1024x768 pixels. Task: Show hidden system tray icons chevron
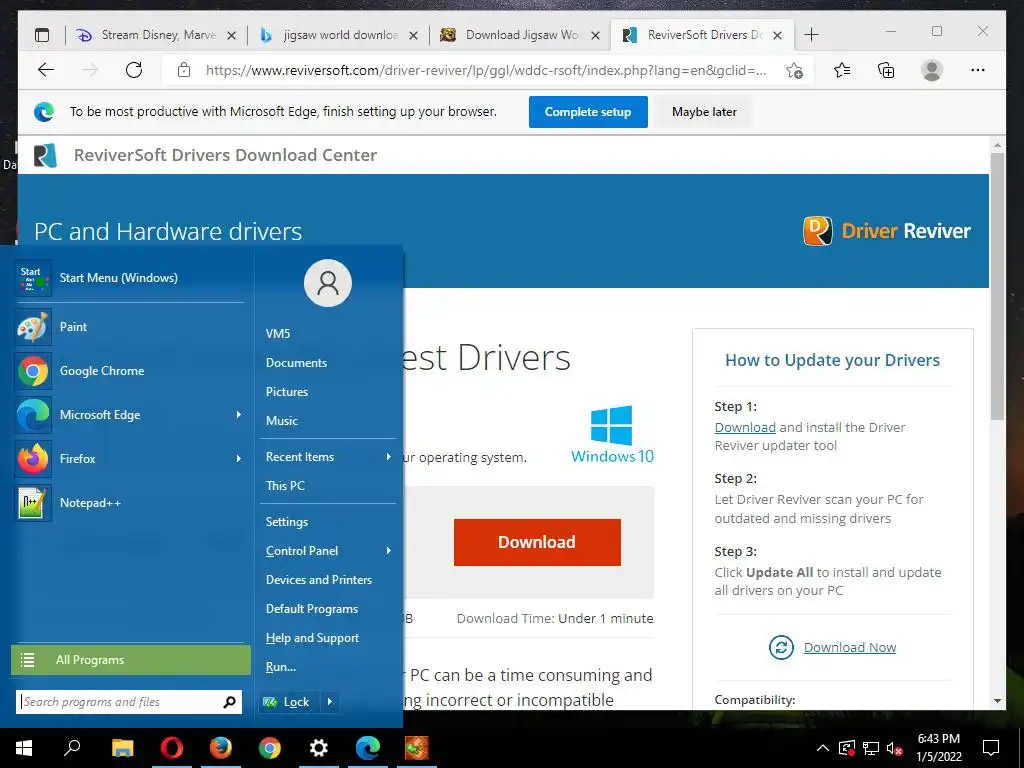pos(823,748)
